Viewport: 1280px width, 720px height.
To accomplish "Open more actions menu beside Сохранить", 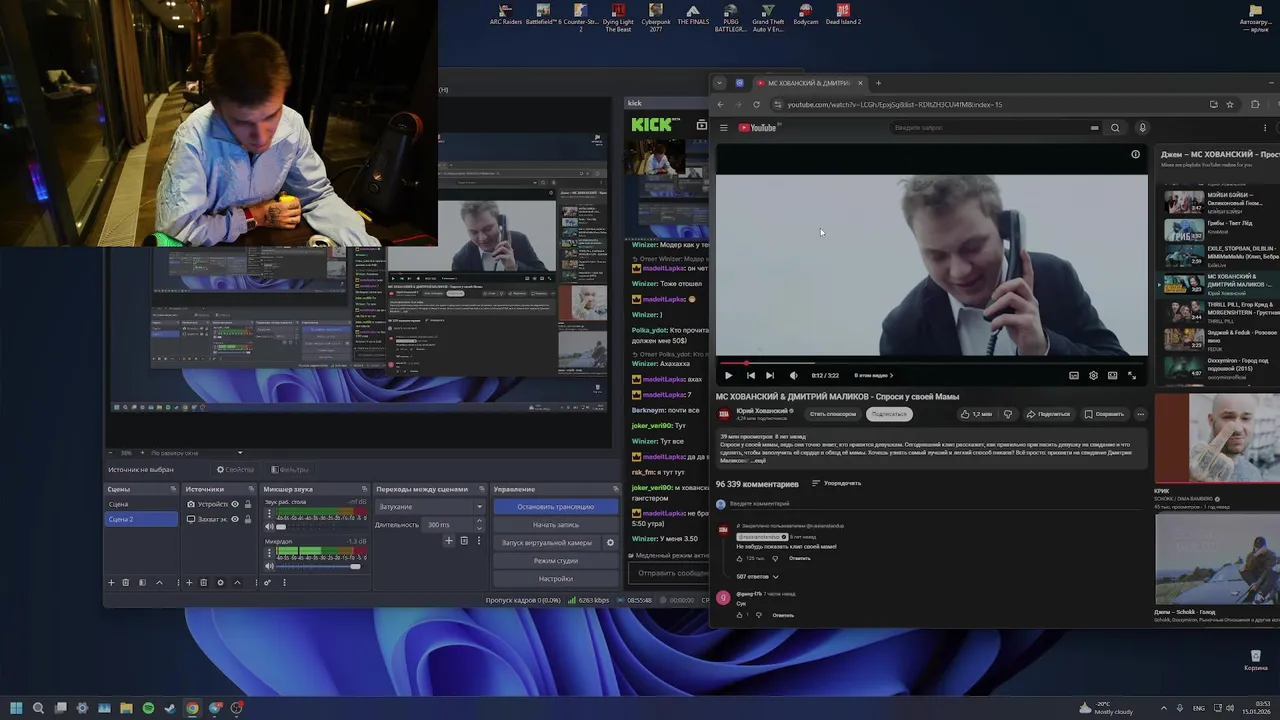I will [x=1140, y=414].
